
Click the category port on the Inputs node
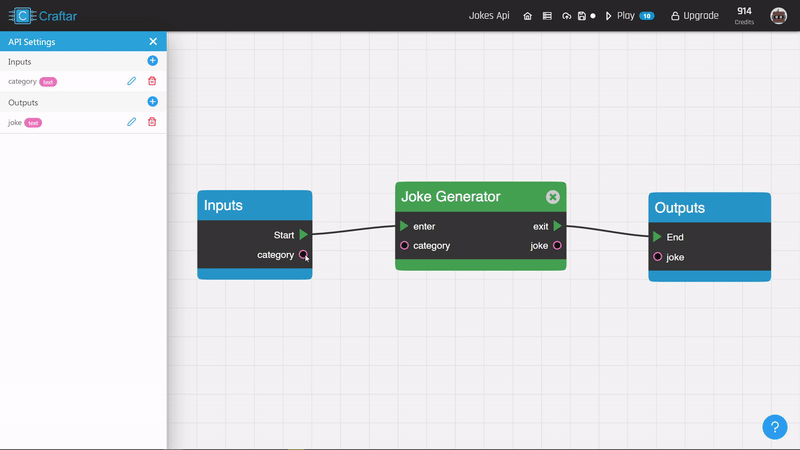click(303, 255)
